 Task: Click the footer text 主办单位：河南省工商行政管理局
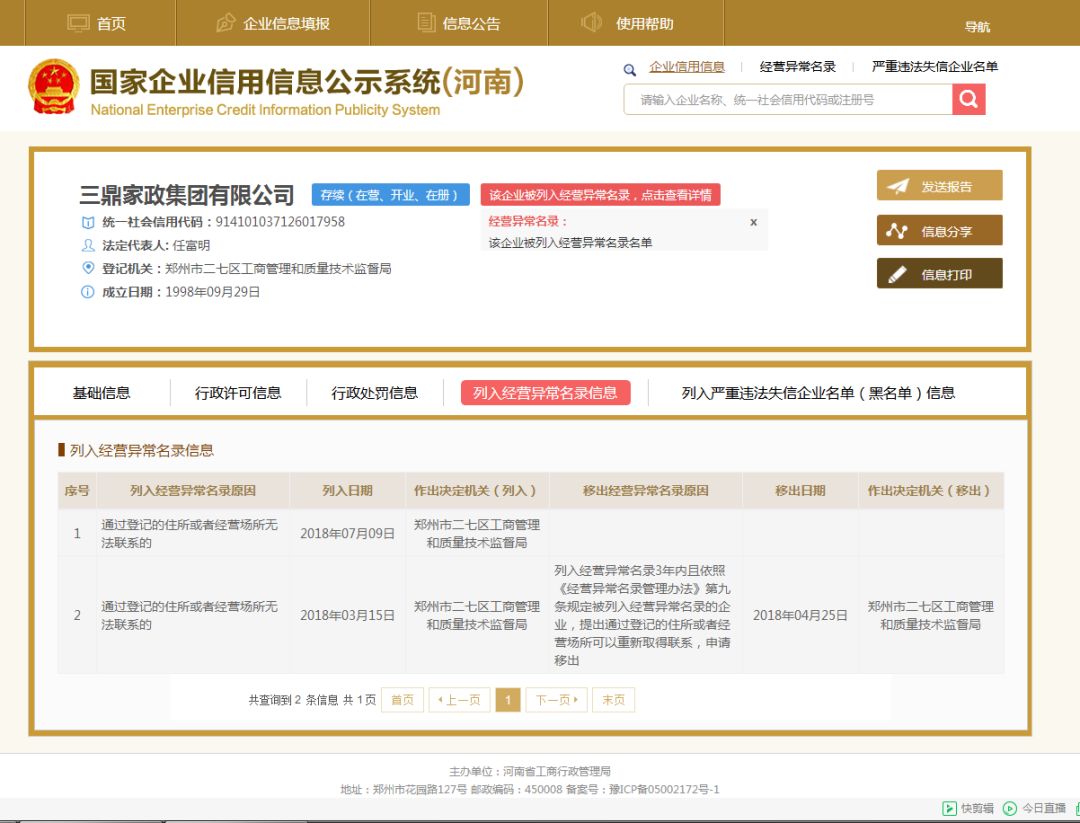pos(530,771)
